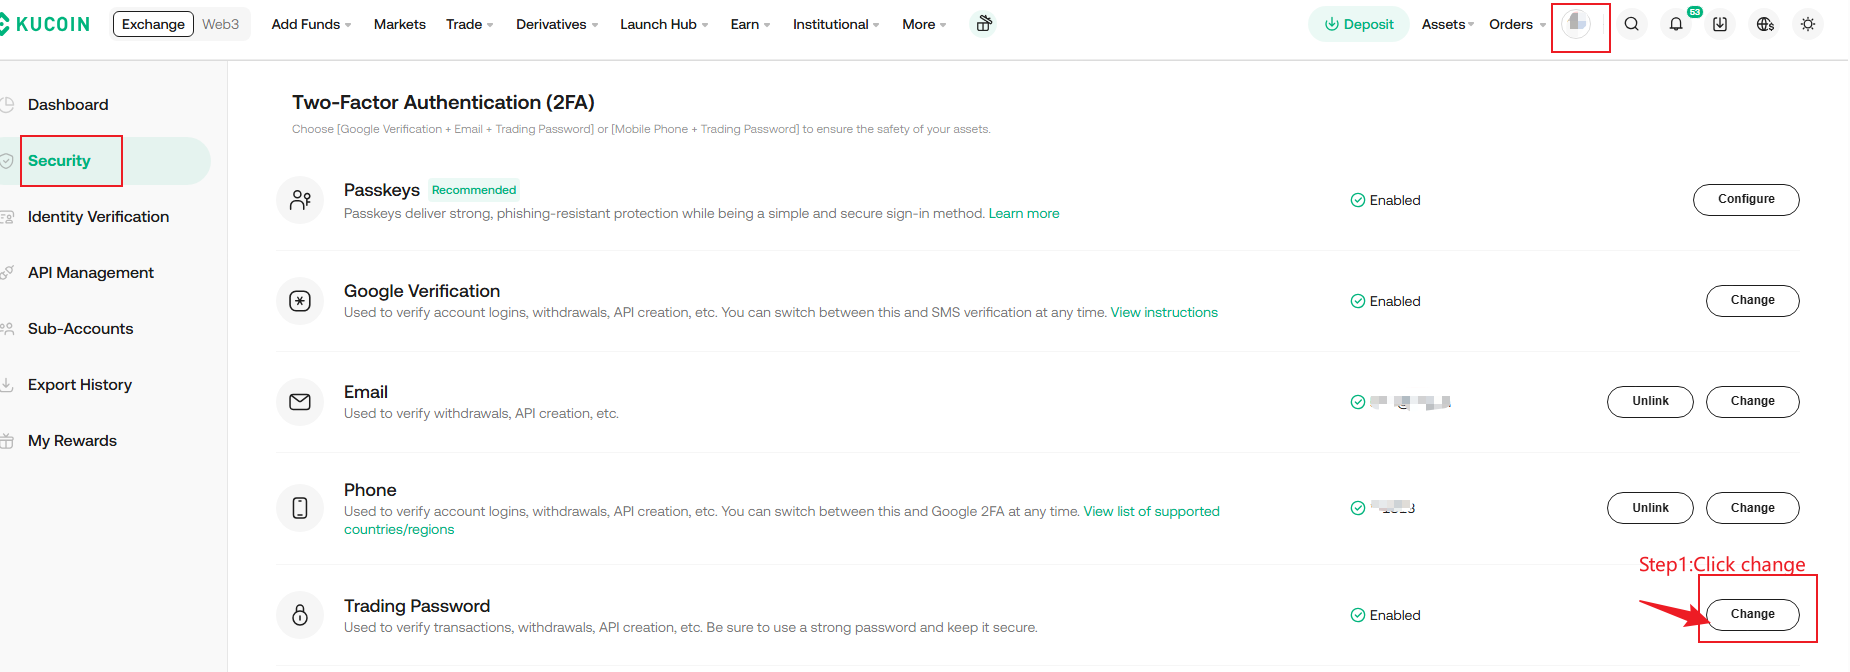Image resolution: width=1850 pixels, height=672 pixels.
Task: Select Identity Verification in the sidebar
Action: click(98, 217)
